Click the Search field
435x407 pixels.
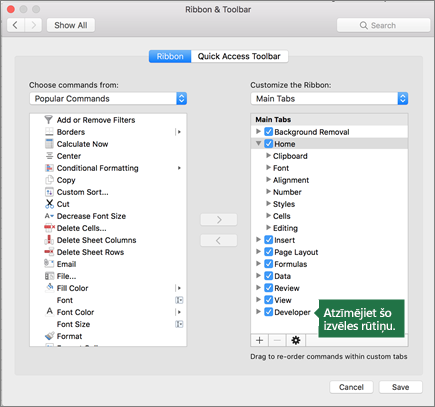[383, 25]
